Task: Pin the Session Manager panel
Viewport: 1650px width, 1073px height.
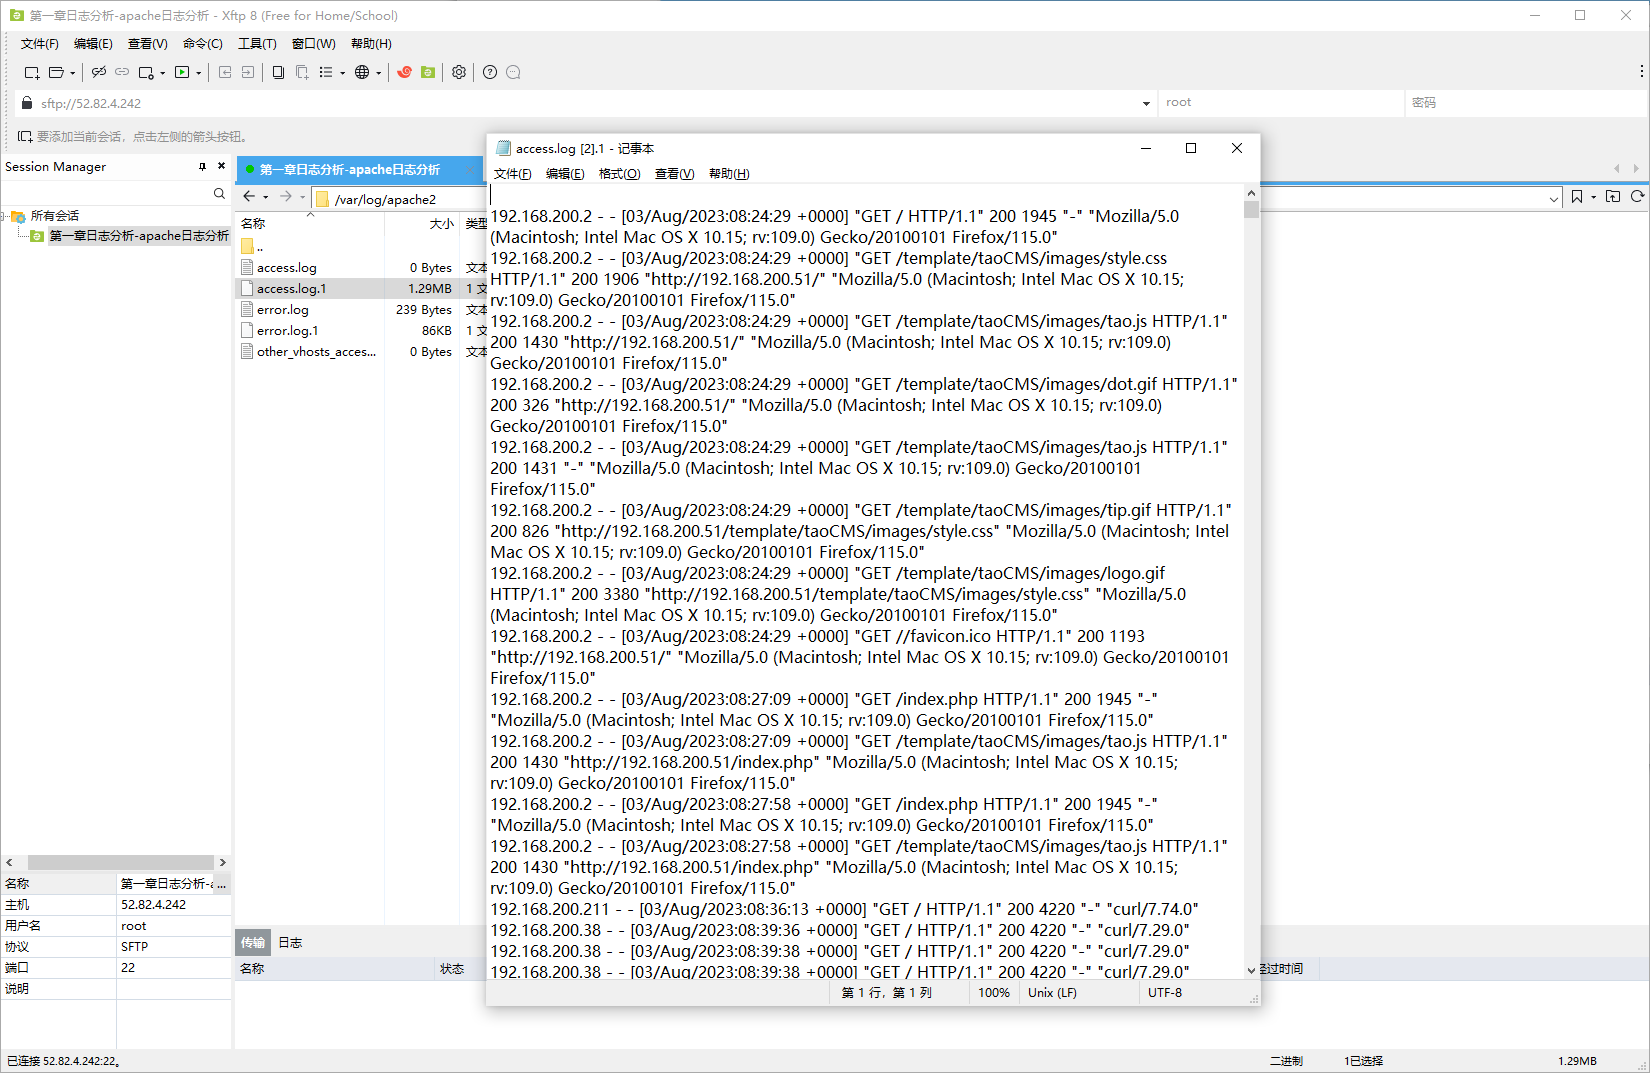Action: pos(202,167)
